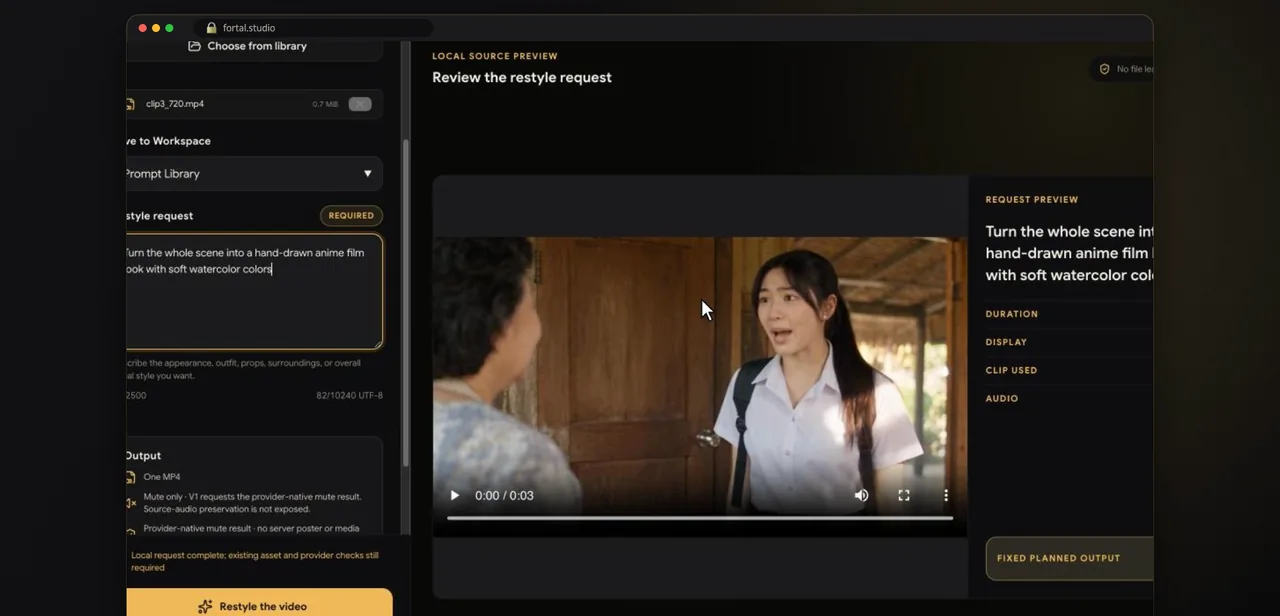Expand the Prompt Library dropdown
Screen dimensions: 1280x616
coord(254,174)
